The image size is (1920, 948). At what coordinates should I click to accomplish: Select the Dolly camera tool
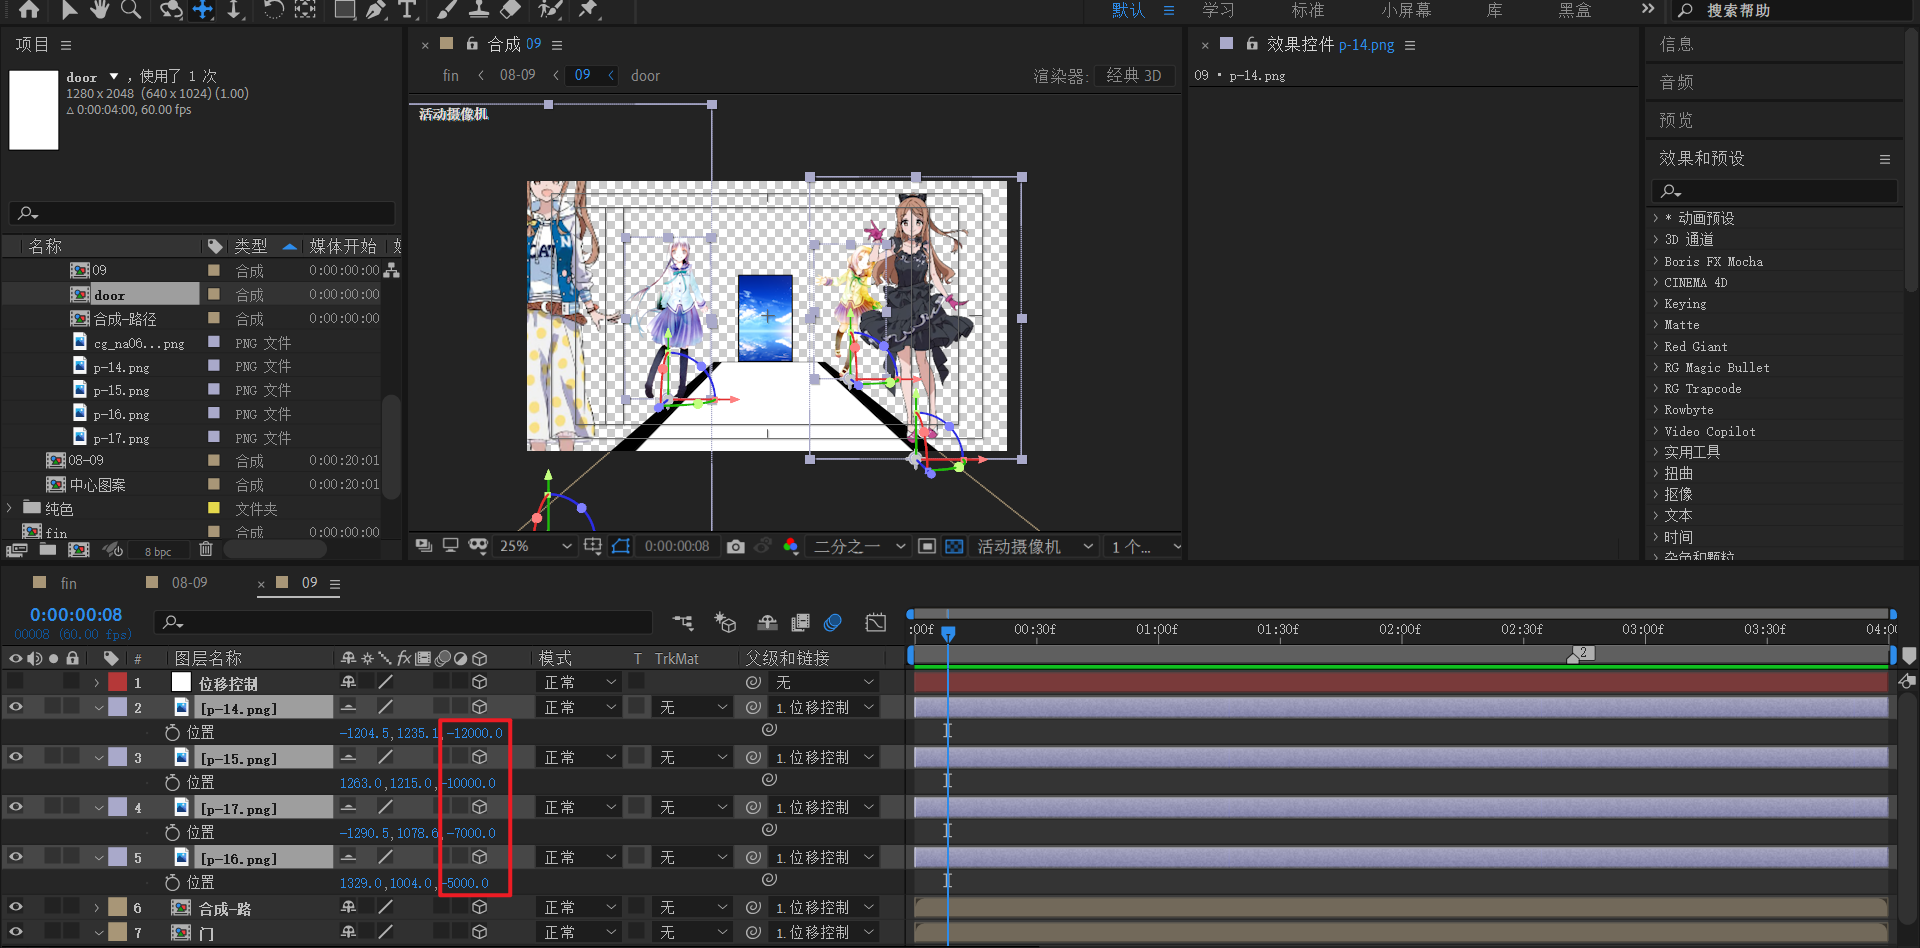(234, 10)
